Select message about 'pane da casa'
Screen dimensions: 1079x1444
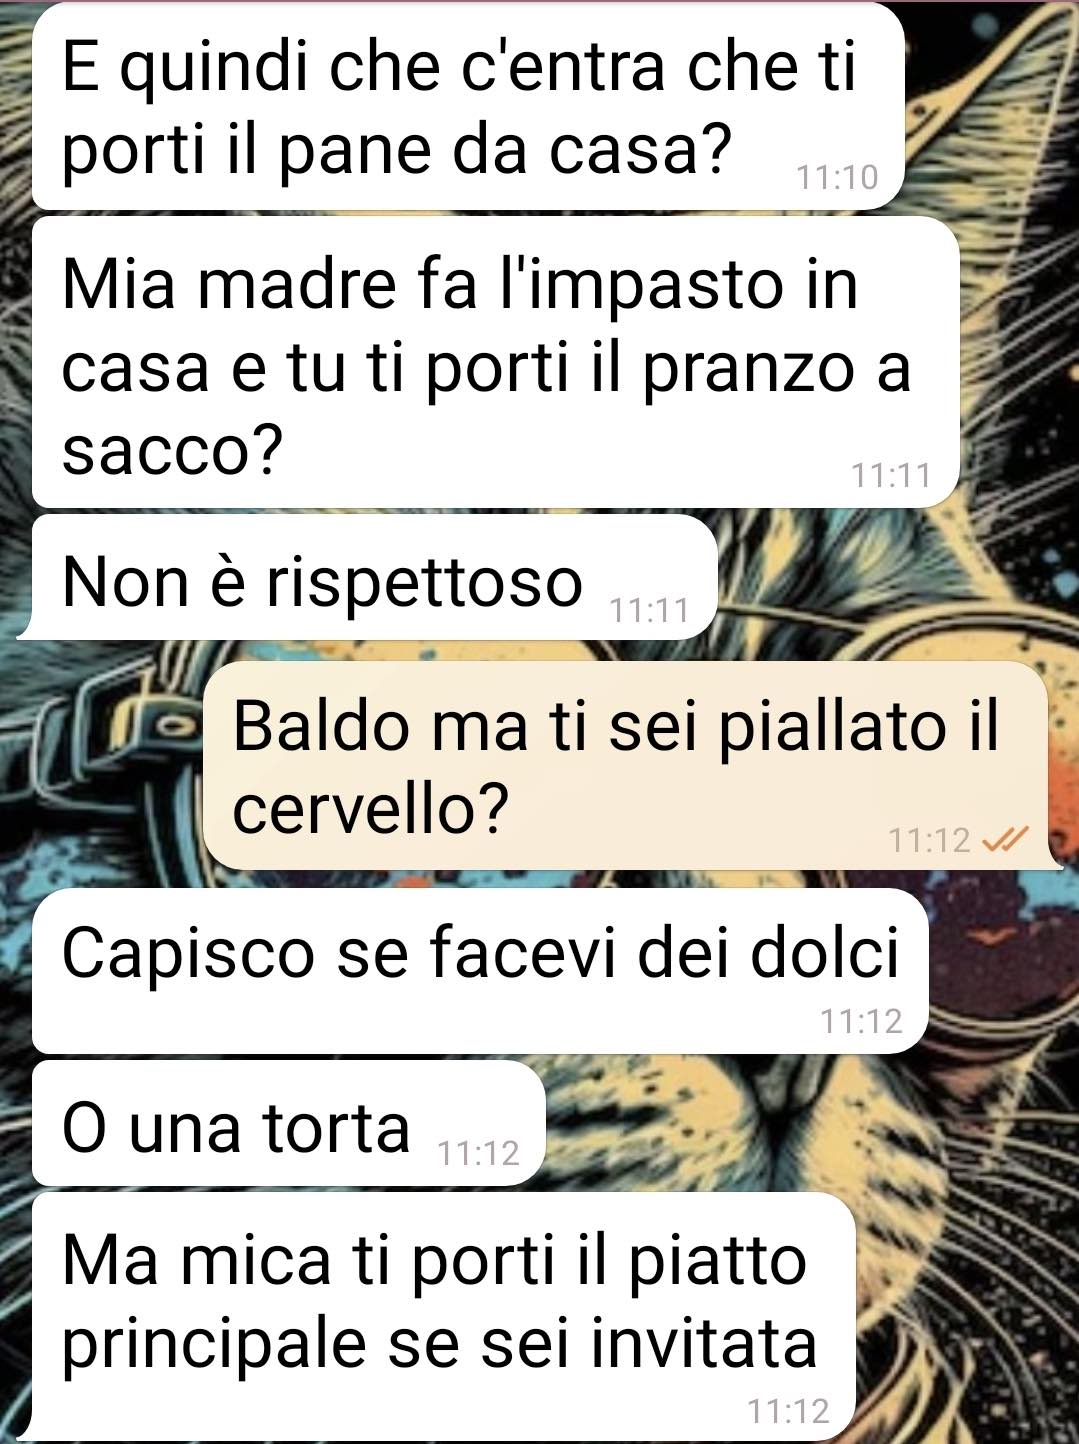coord(468,106)
